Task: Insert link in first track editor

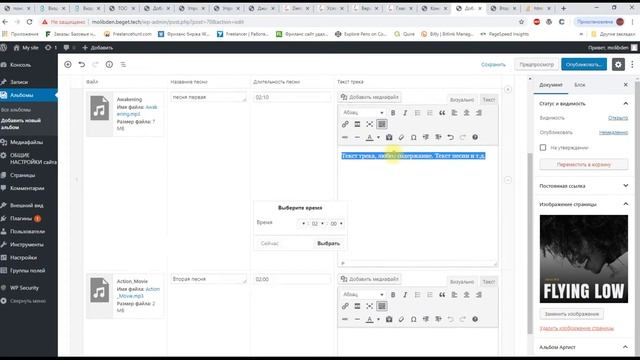Action: (x=345, y=124)
